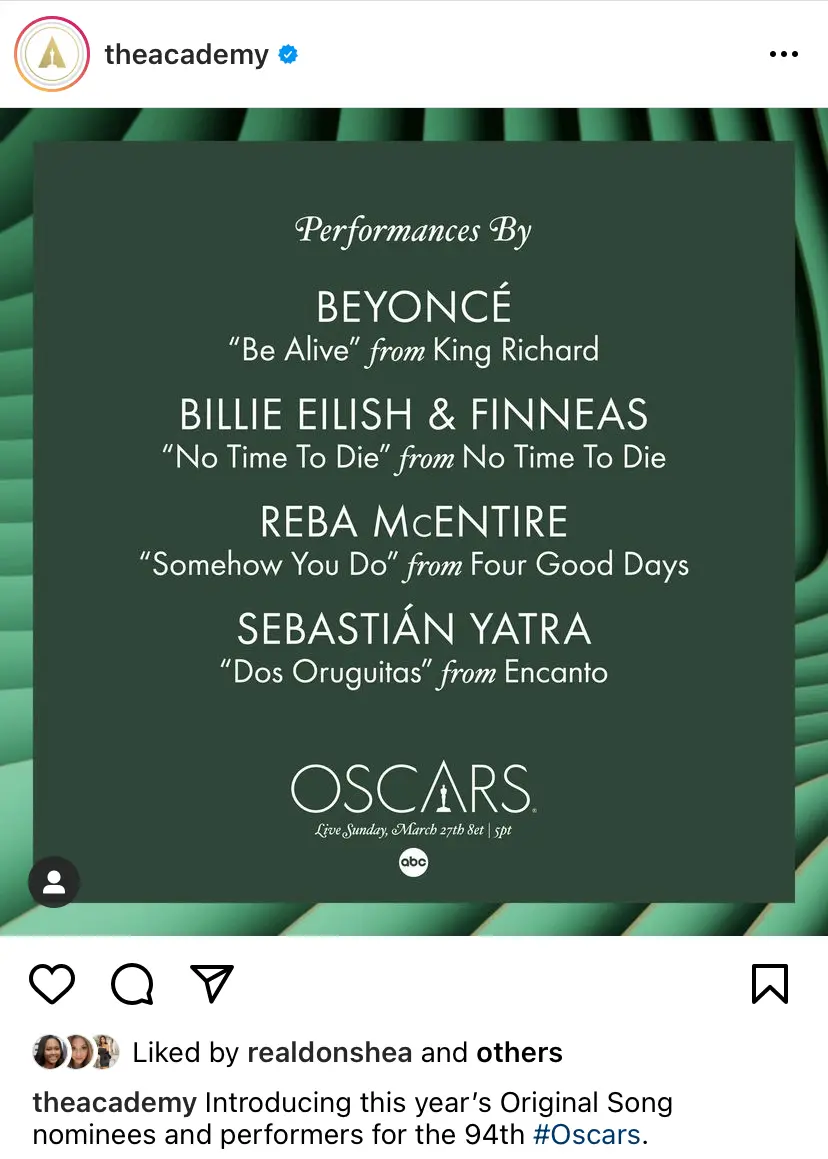Tap the heart icon to like post
Image resolution: width=828 pixels, height=1159 pixels.
pos(52,984)
